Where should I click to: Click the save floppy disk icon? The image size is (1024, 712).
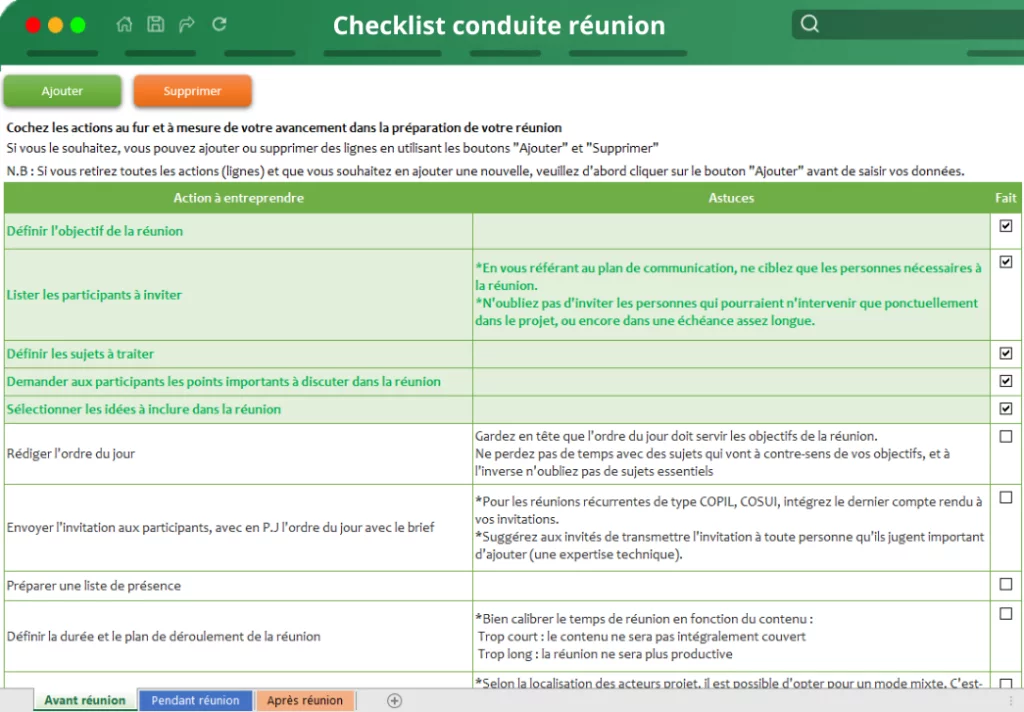tap(155, 24)
